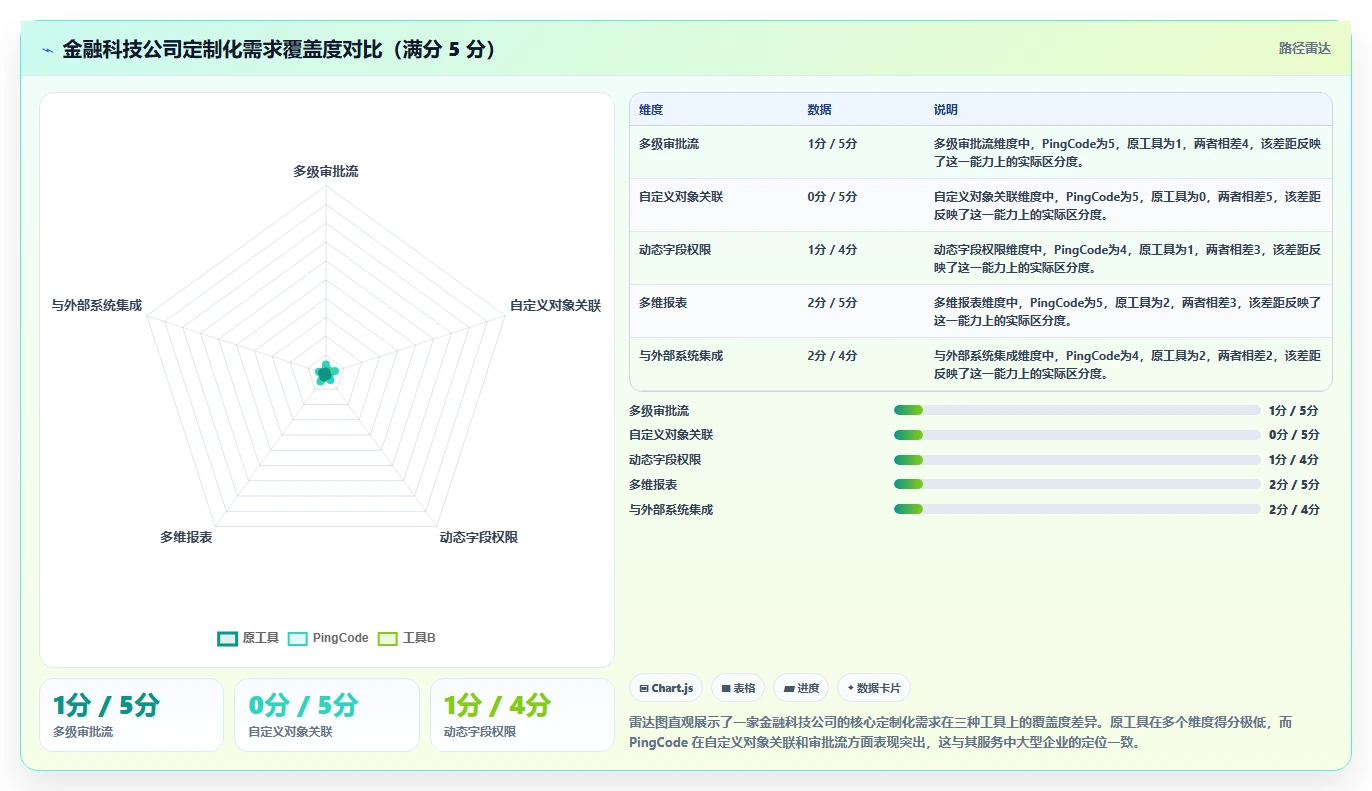Click the 1分 / 4分 table cell
Viewport: 1372px width, 791px height.
click(833, 250)
